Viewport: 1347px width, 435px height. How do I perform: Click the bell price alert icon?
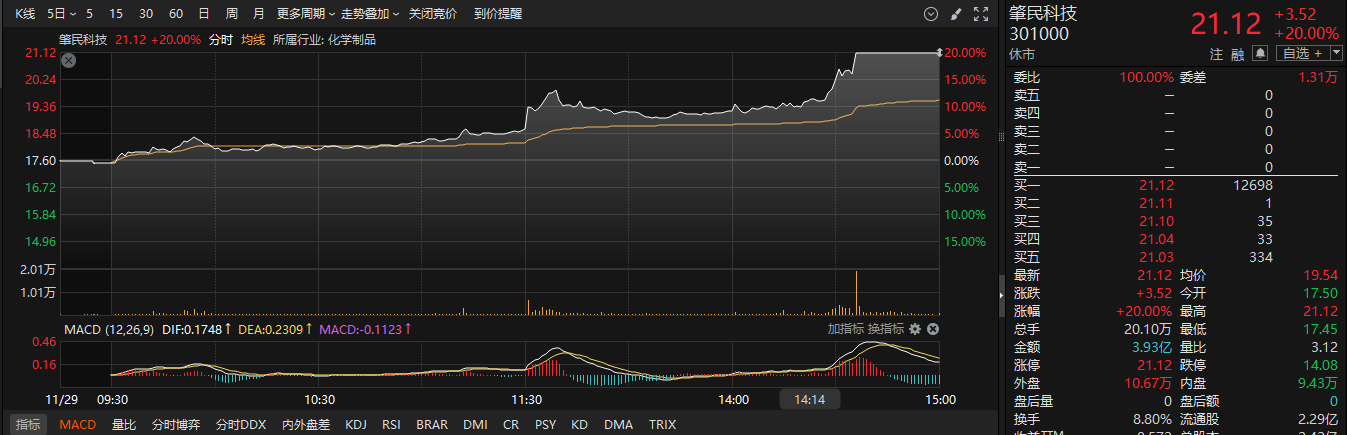[x=1260, y=53]
